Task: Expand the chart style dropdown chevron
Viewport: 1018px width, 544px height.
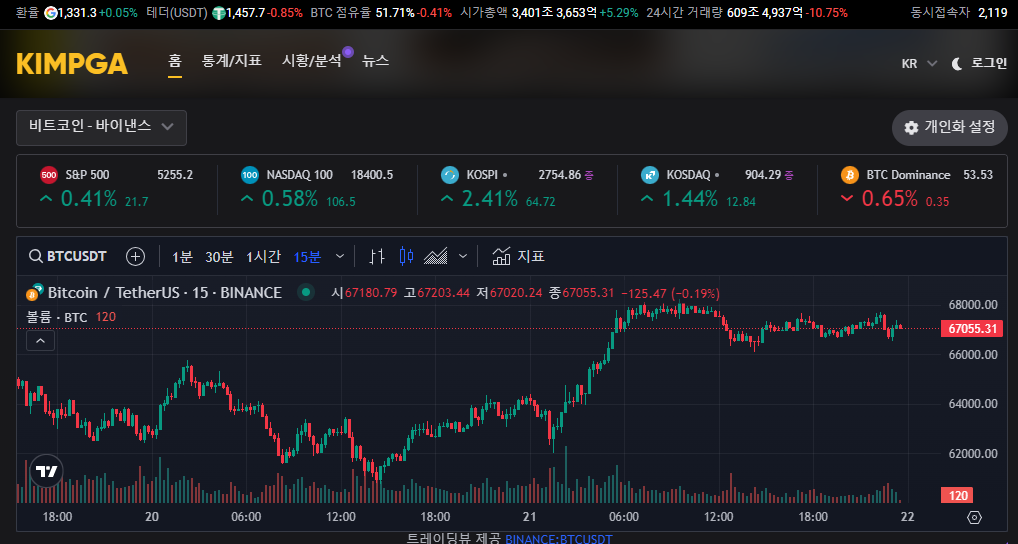Action: (x=463, y=256)
